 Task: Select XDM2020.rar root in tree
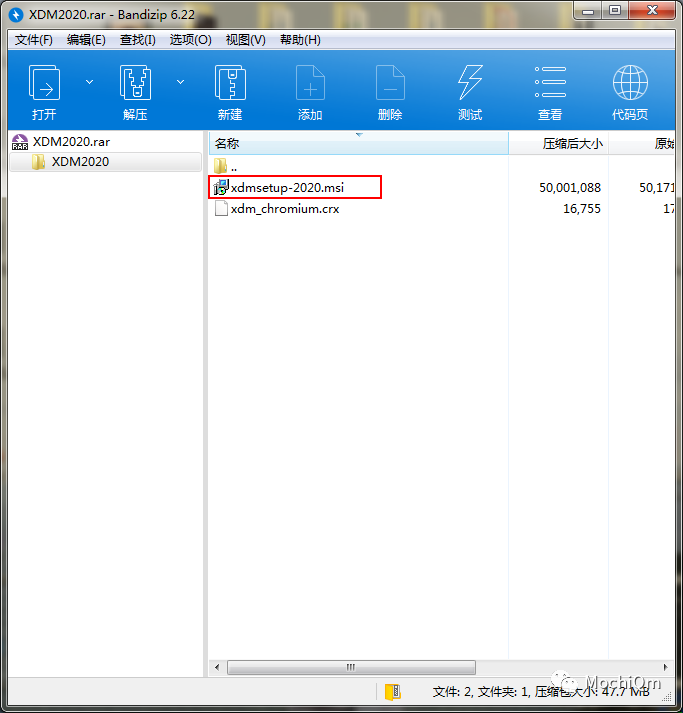[70, 142]
